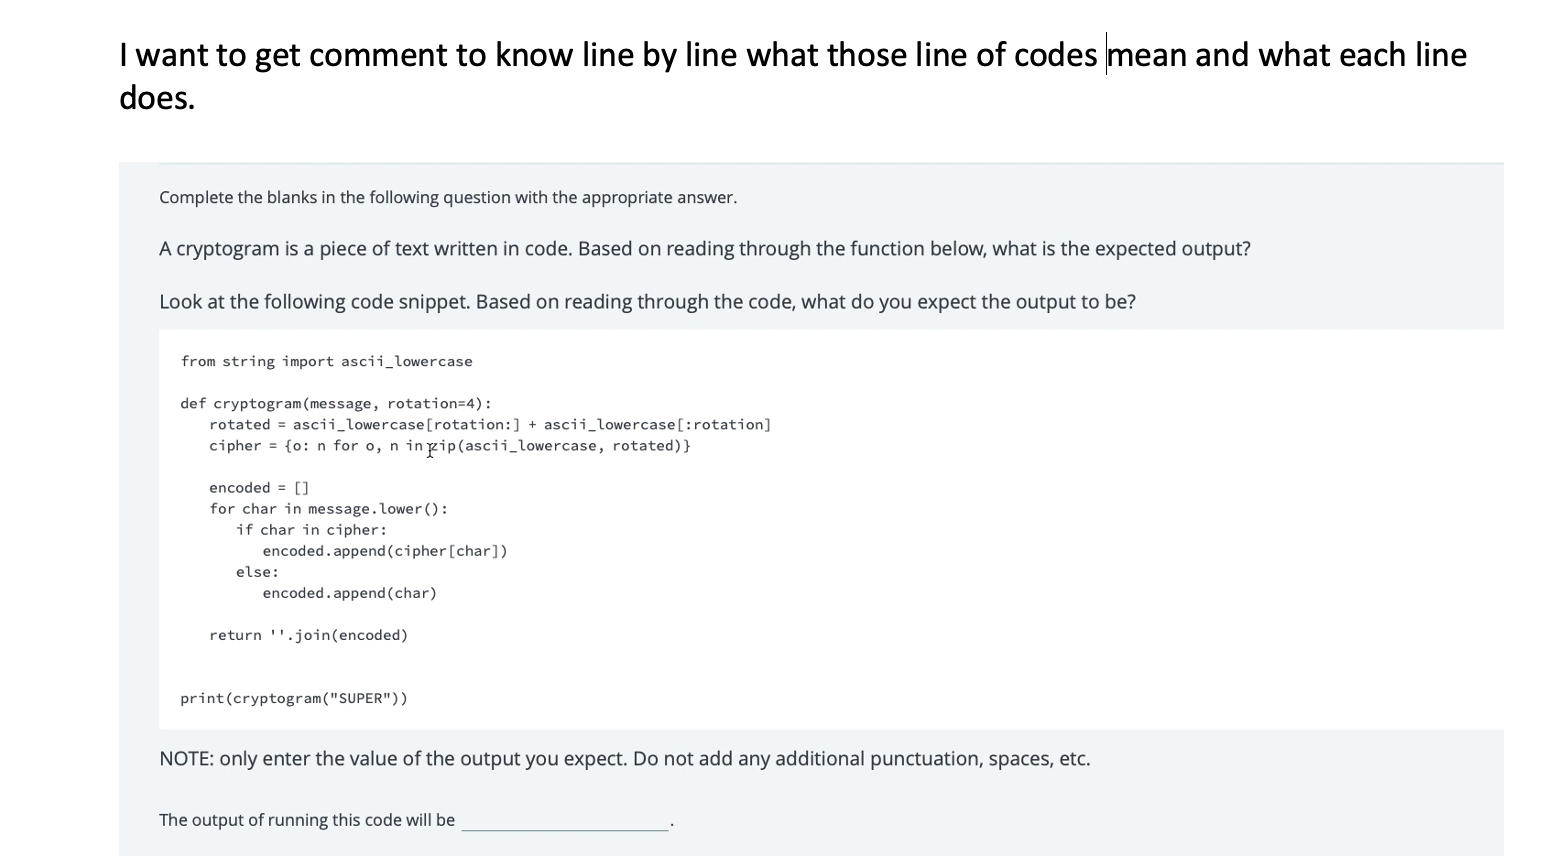Click the line starting 'cipher = {o: n for'
1558x857 pixels.
tap(450, 446)
